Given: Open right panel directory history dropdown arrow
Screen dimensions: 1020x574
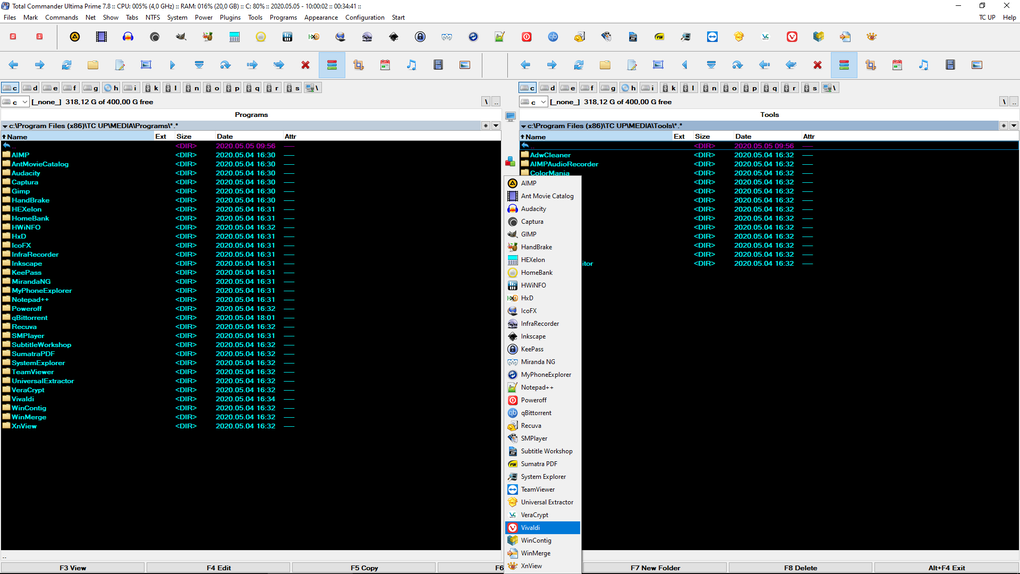Looking at the screenshot, I should click(1013, 126).
